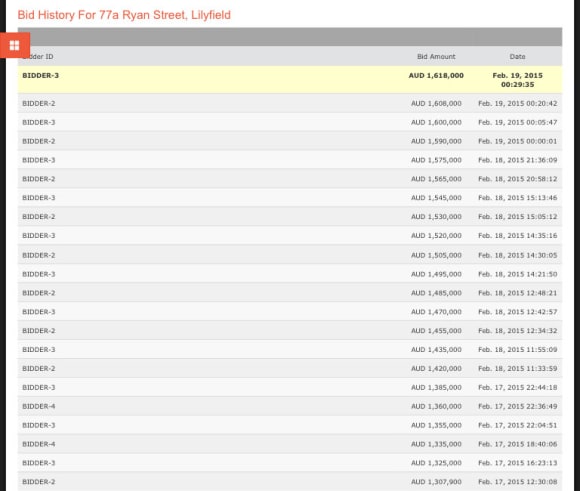Image resolution: width=580 pixels, height=491 pixels.
Task: Select the Feb. 18, 2015 15:05:12 timestamp
Action: point(517,217)
